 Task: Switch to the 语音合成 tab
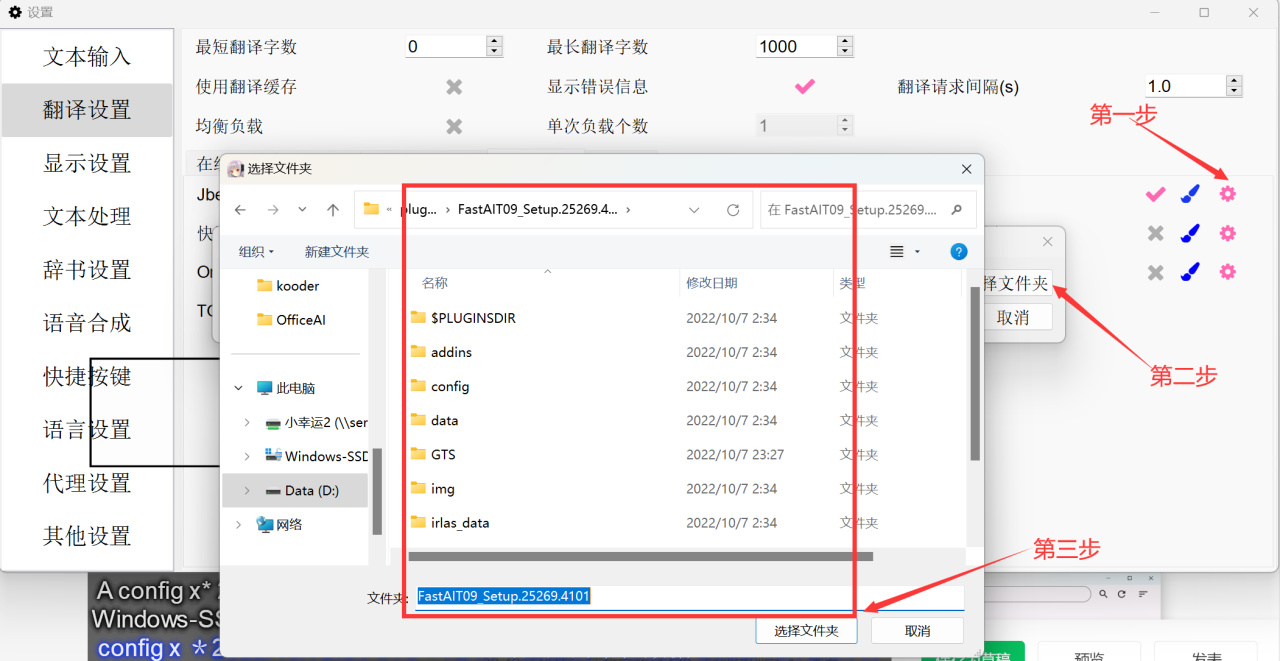87,323
